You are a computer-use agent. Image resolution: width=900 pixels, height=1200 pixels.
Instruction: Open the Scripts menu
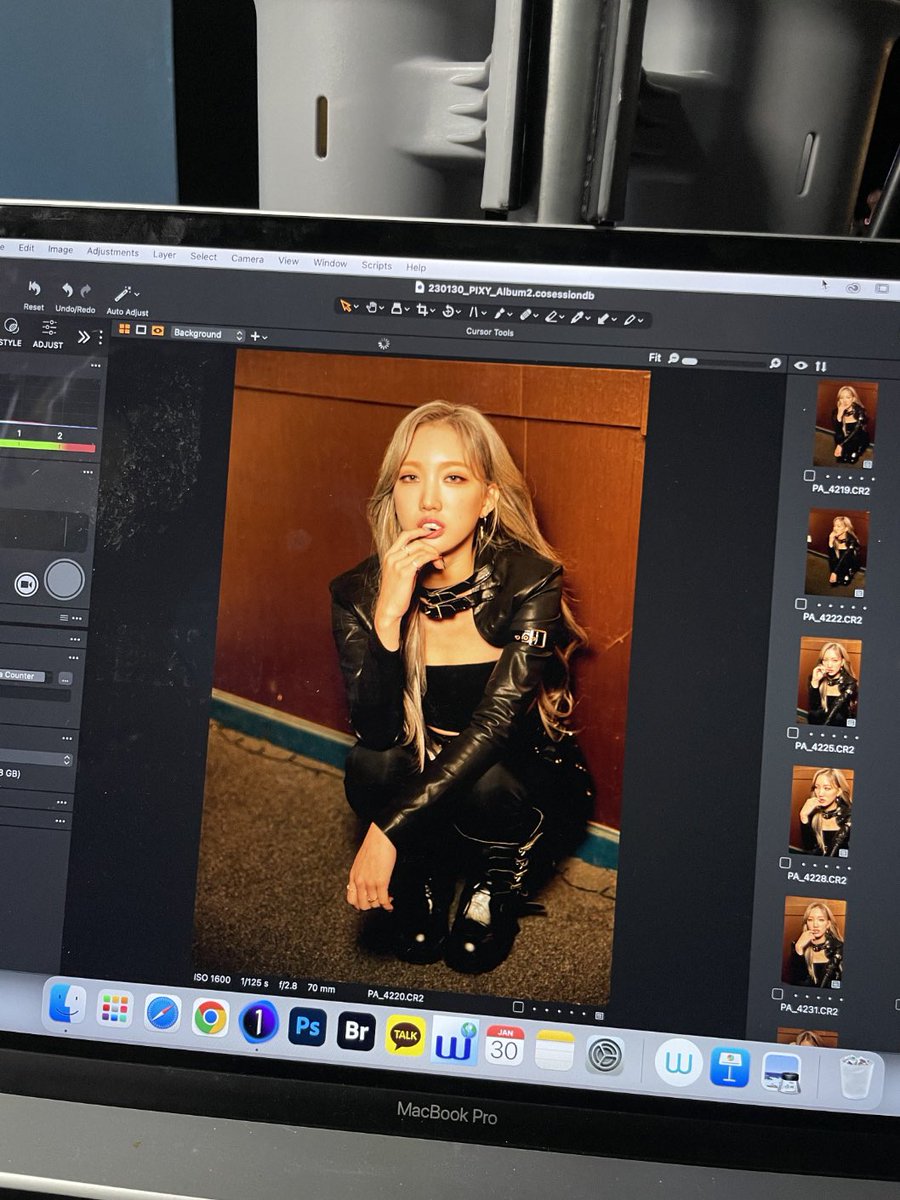tap(376, 265)
